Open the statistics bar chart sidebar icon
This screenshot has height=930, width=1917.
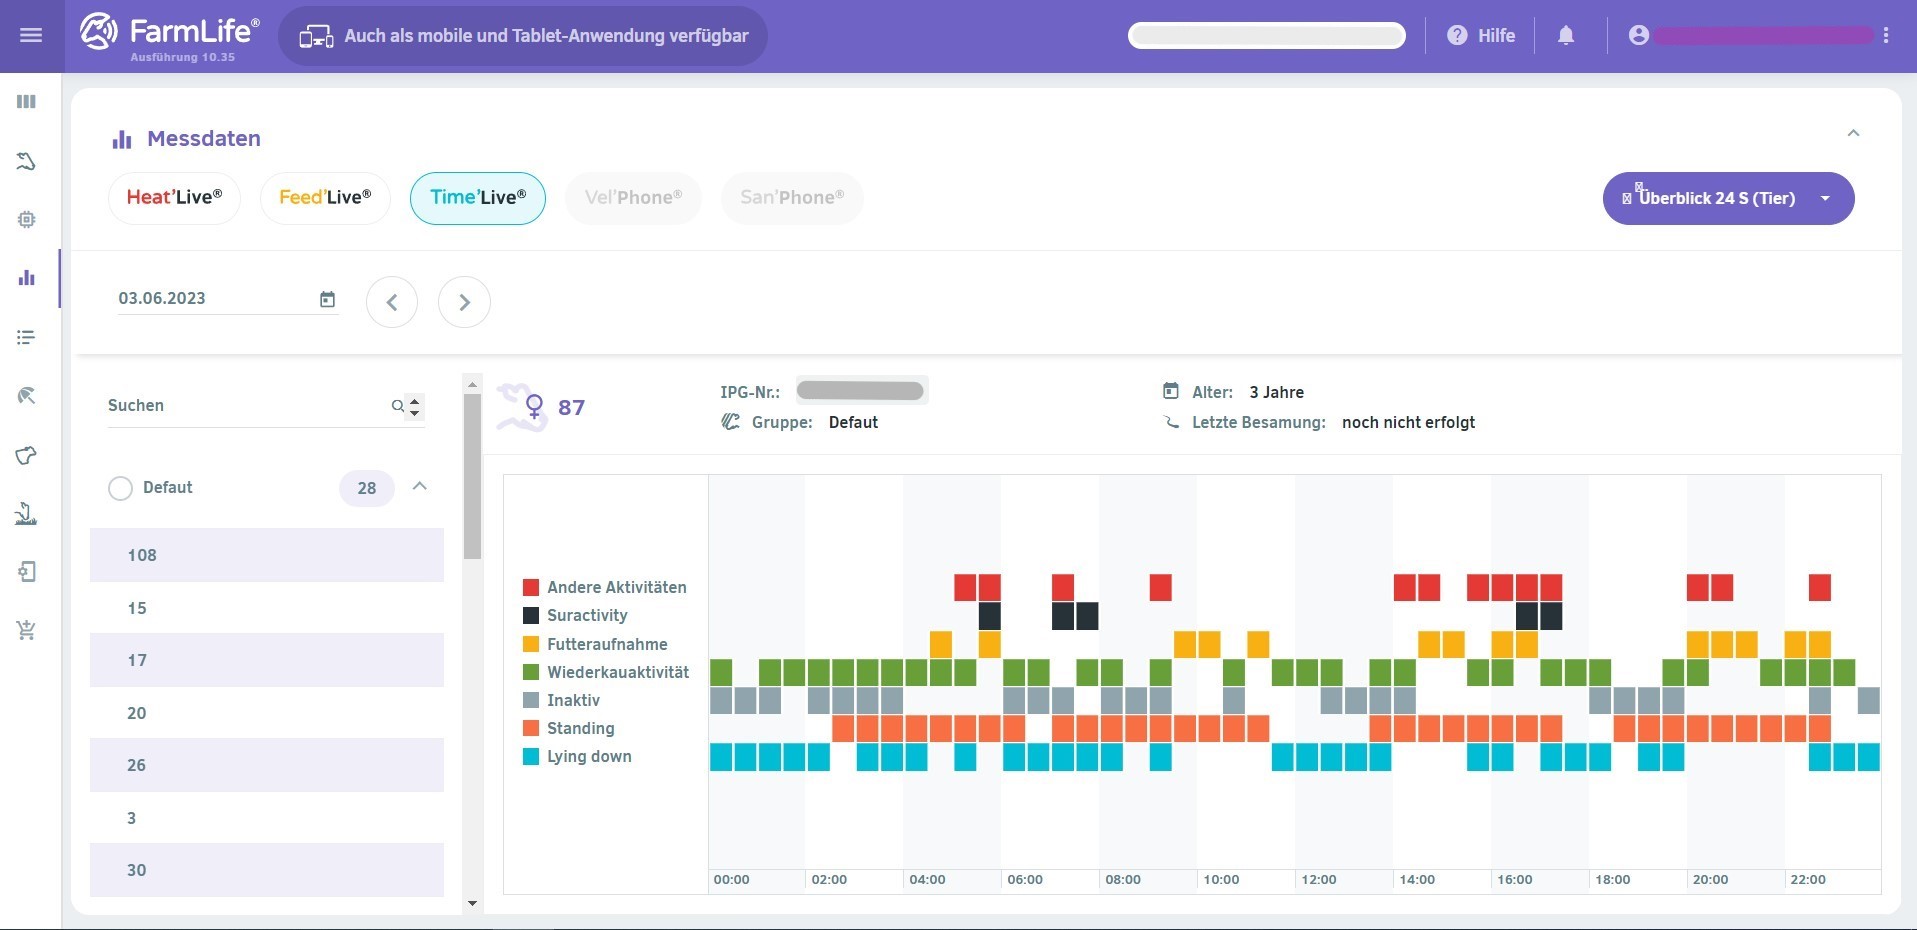tap(27, 278)
